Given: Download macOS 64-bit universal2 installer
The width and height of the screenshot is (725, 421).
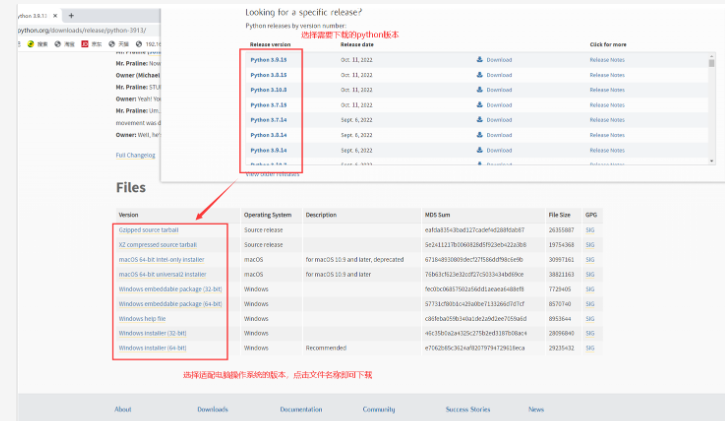Looking at the screenshot, I should (x=162, y=274).
